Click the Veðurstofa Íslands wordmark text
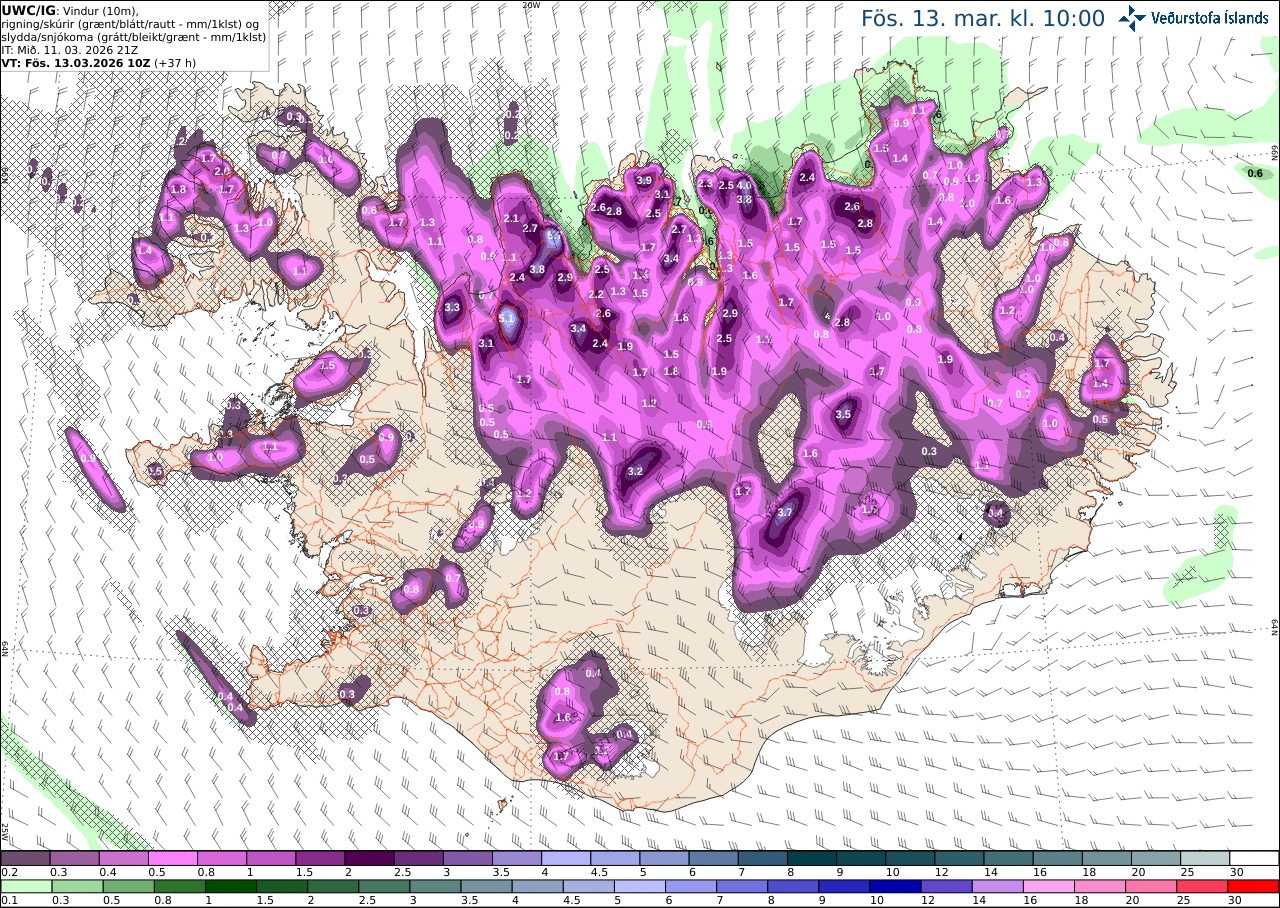1280x908 pixels. [x=1210, y=18]
